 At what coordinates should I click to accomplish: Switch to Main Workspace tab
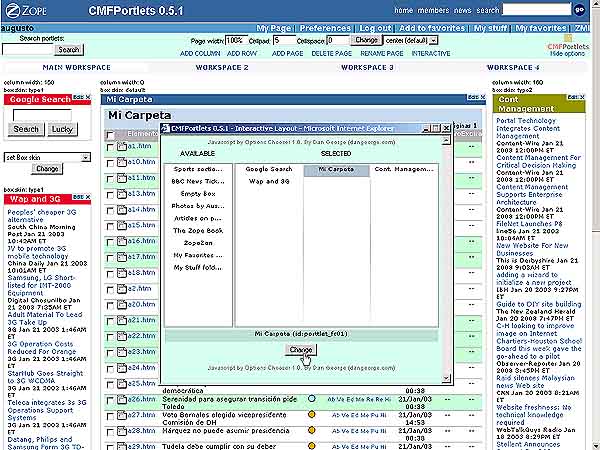pyautogui.click(x=77, y=67)
